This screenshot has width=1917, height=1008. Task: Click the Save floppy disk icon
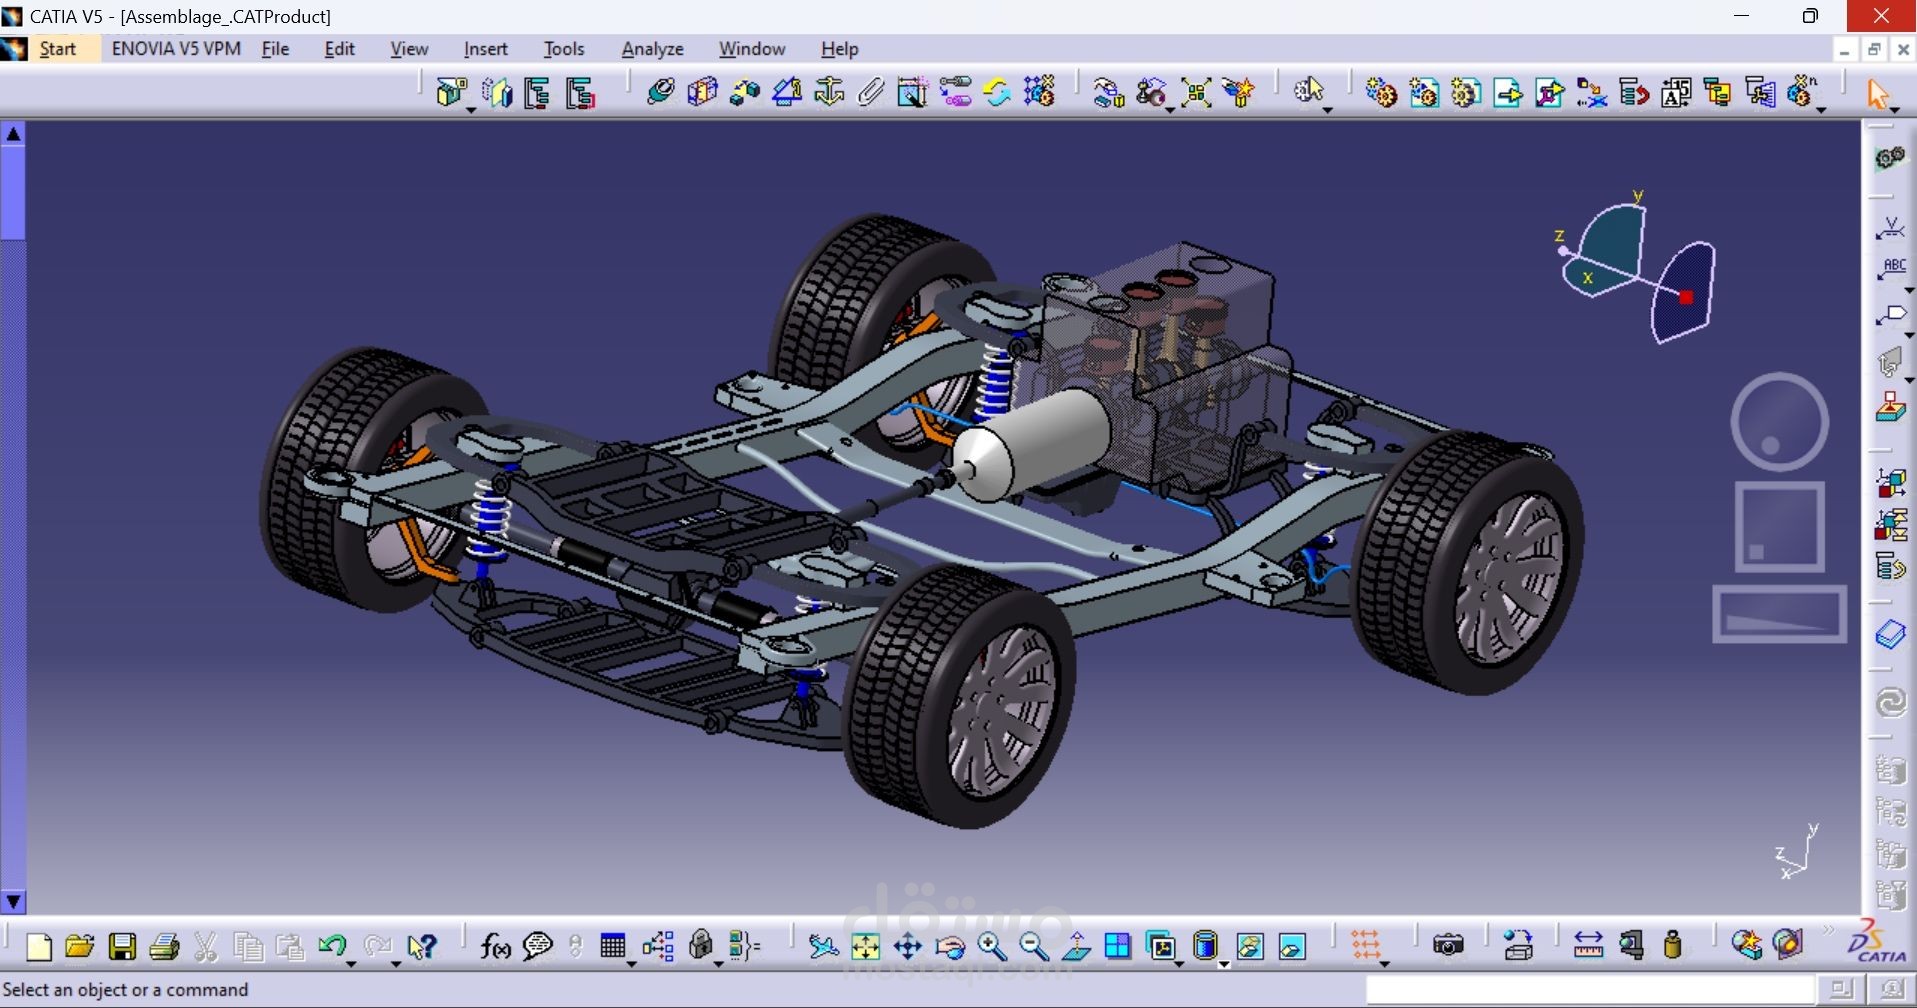pos(122,946)
